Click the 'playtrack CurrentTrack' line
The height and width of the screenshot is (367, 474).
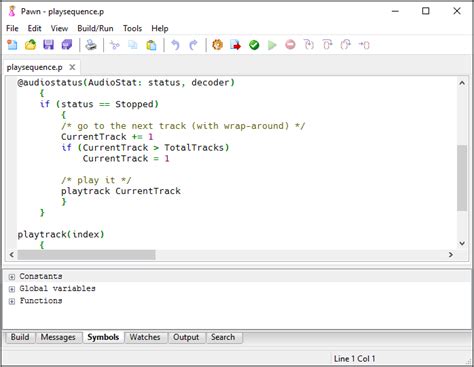coord(121,191)
